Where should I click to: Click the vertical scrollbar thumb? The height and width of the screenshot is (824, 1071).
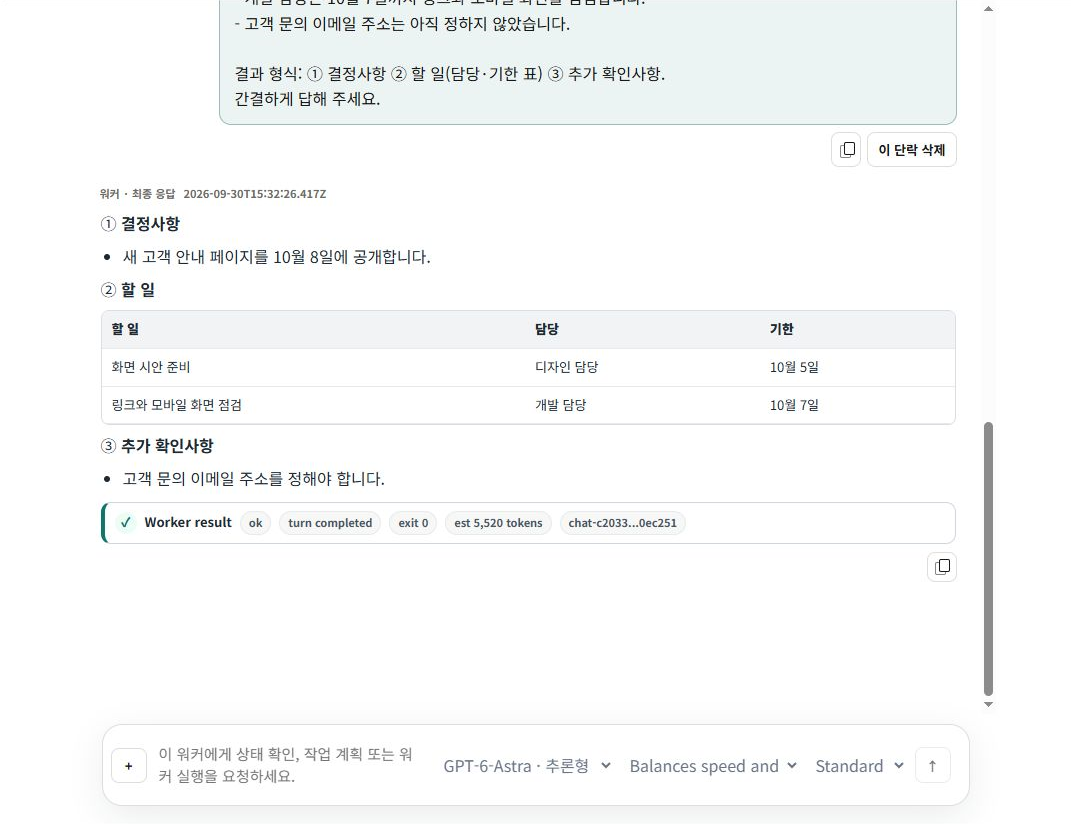coord(988,558)
